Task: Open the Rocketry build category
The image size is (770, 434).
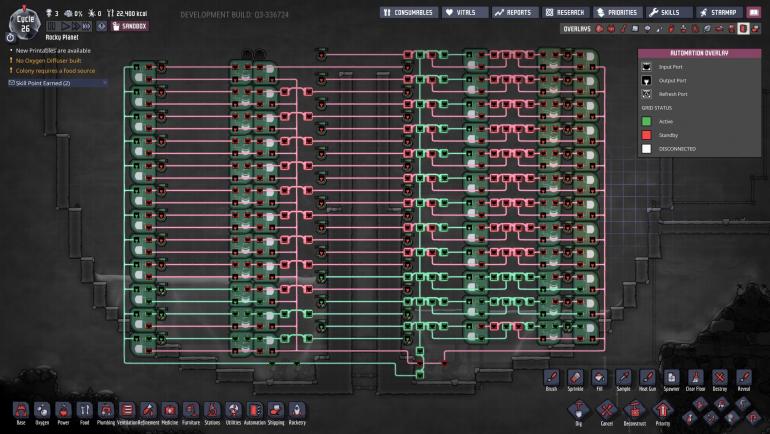Action: point(297,411)
